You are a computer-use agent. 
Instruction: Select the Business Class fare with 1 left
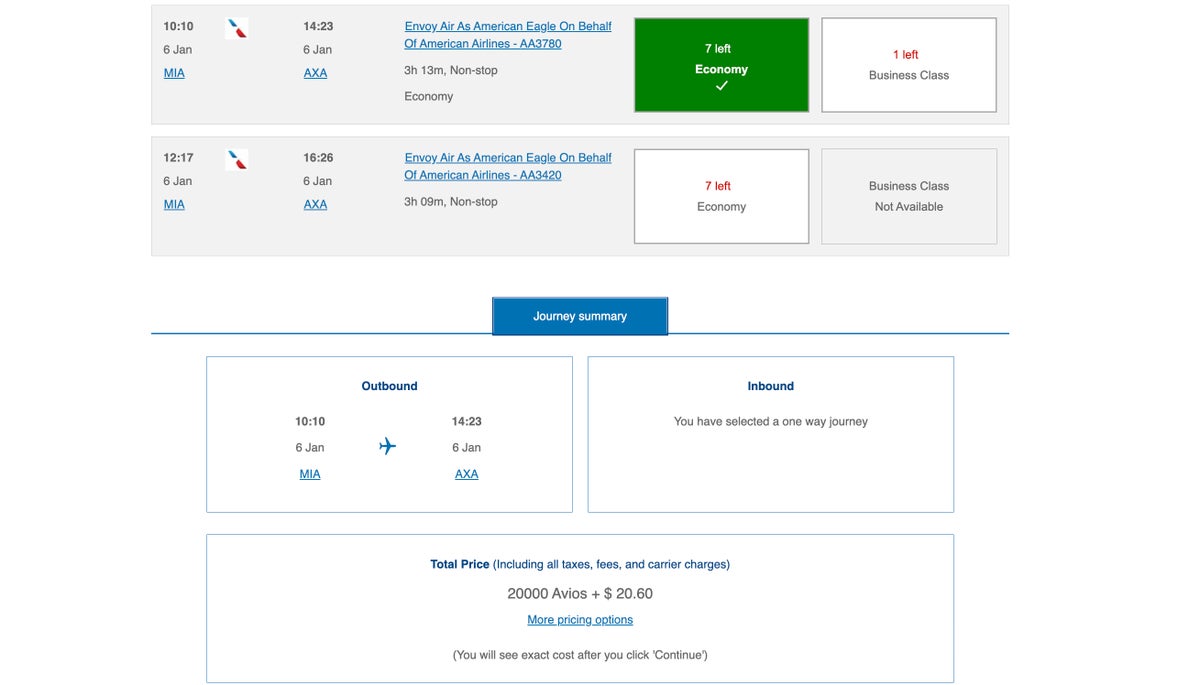coord(908,64)
